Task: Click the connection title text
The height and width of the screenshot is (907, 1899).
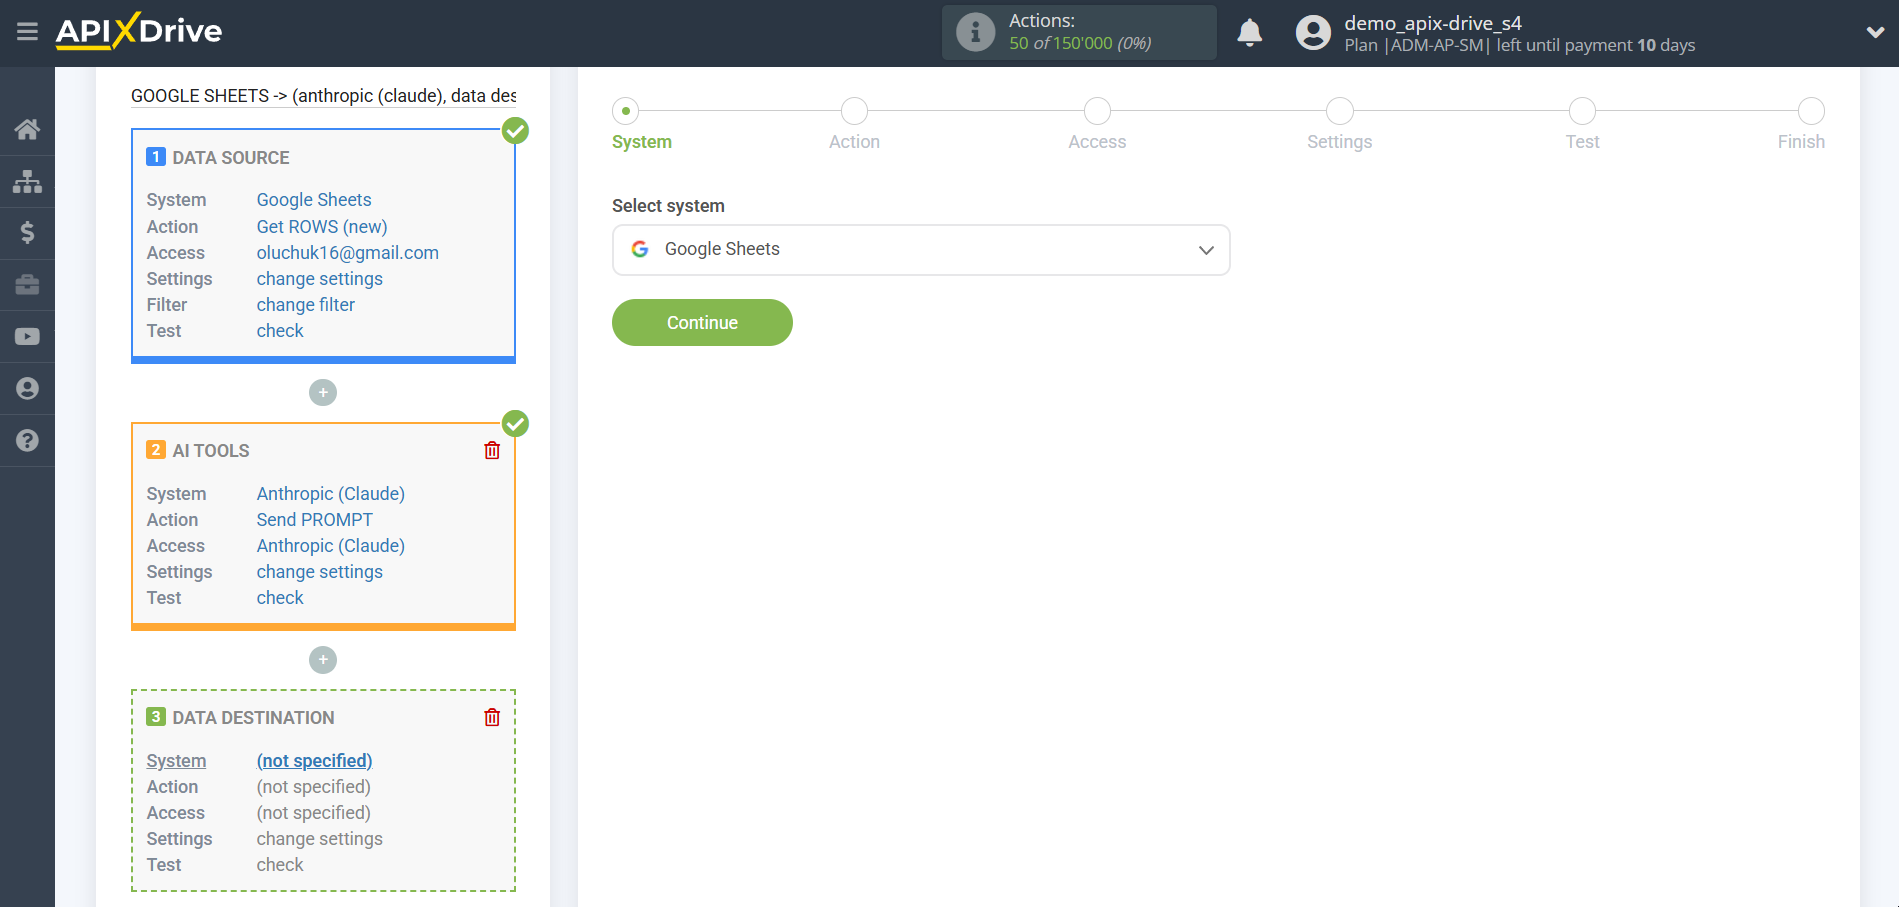Action: click(x=324, y=96)
